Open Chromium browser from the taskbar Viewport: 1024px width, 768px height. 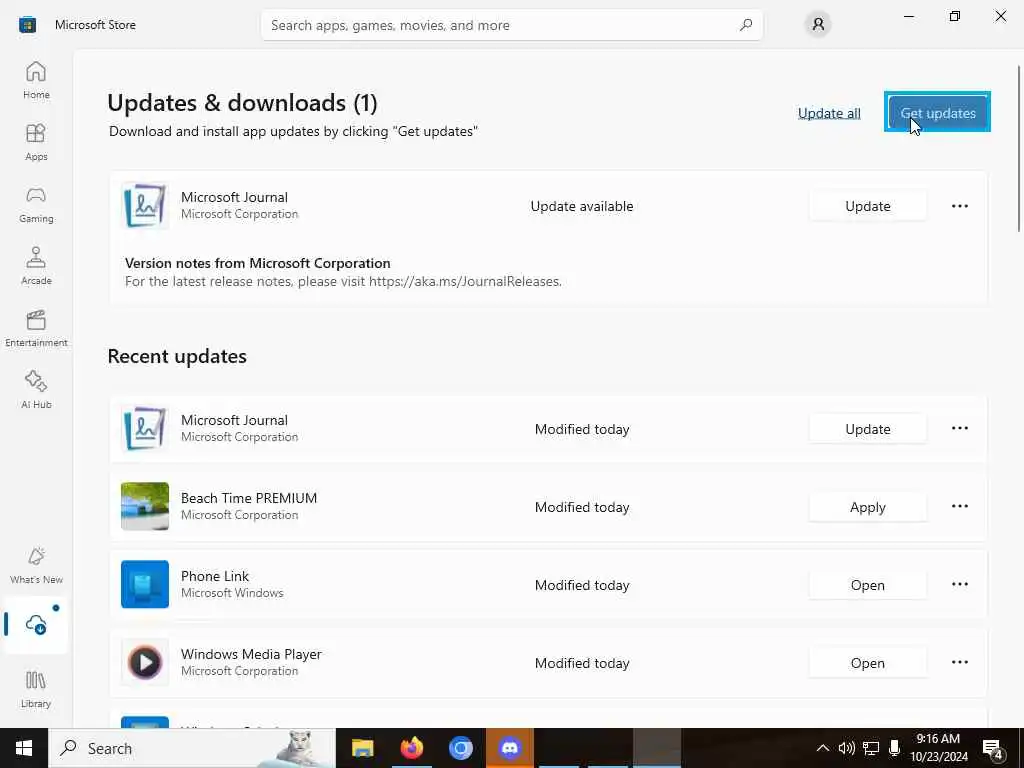460,748
